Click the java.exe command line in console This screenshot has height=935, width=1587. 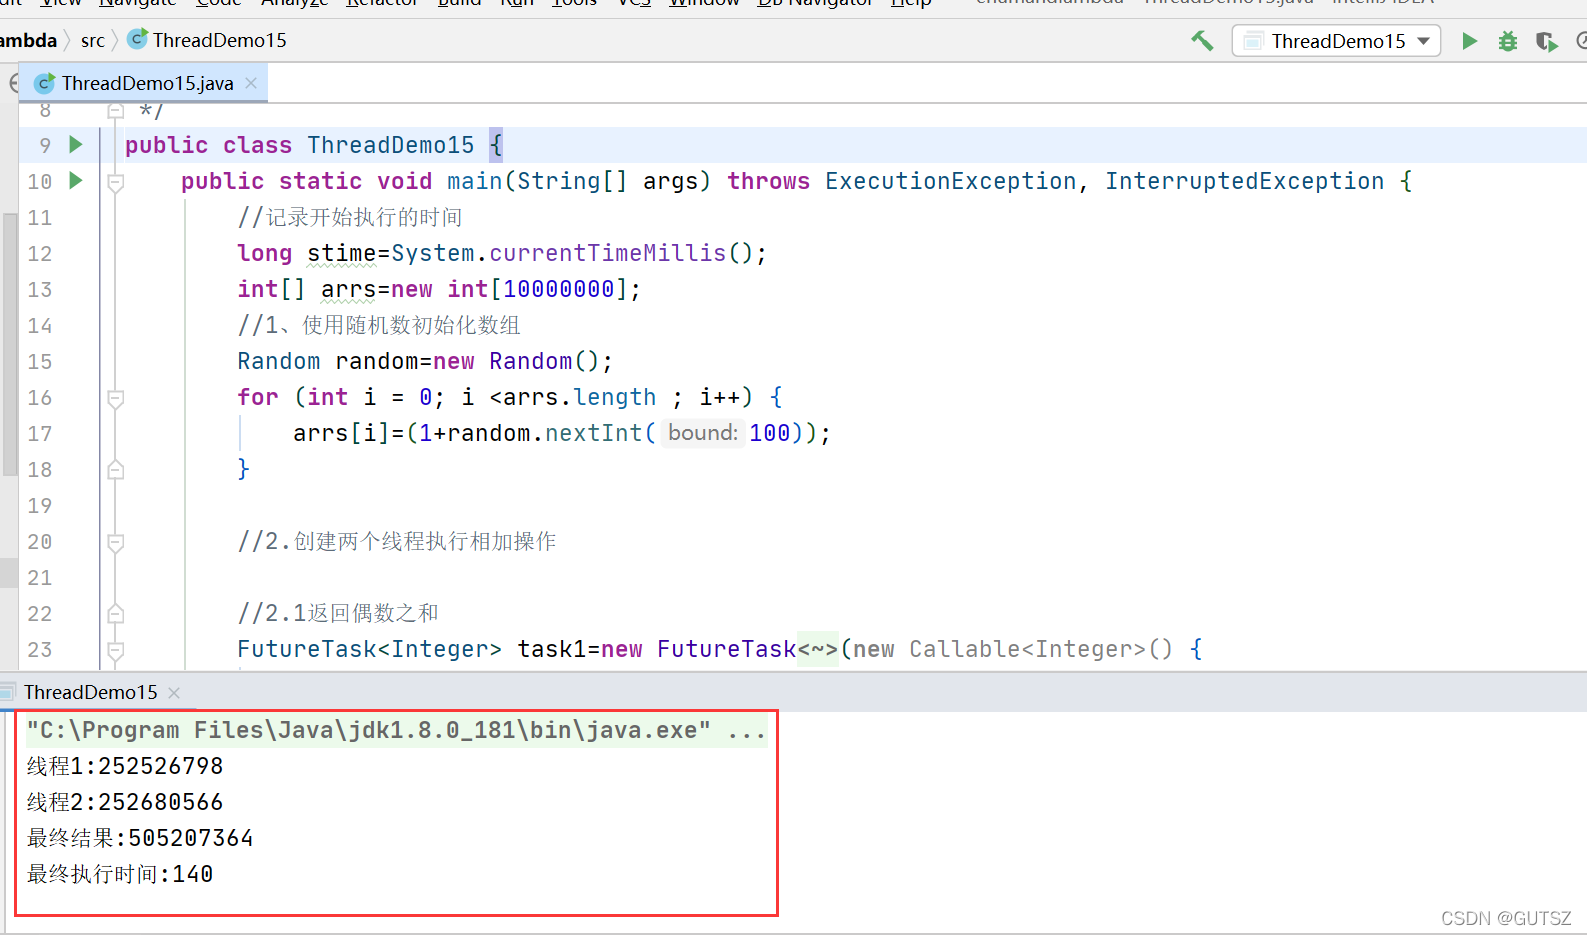click(x=396, y=730)
